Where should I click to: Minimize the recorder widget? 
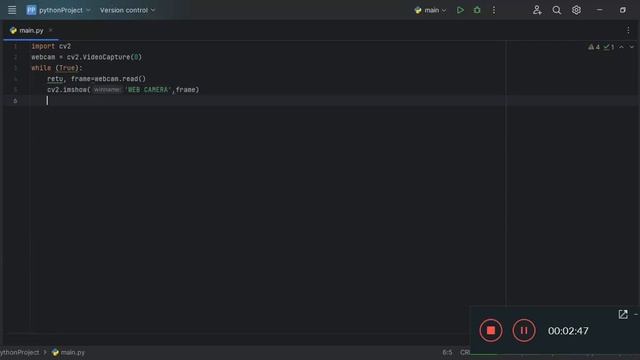pyautogui.click(x=636, y=315)
